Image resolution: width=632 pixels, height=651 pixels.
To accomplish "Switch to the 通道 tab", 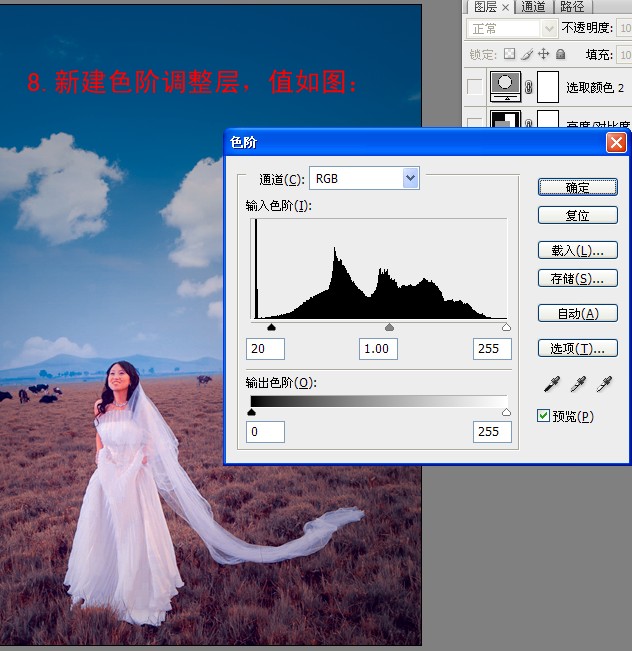I will coord(533,7).
